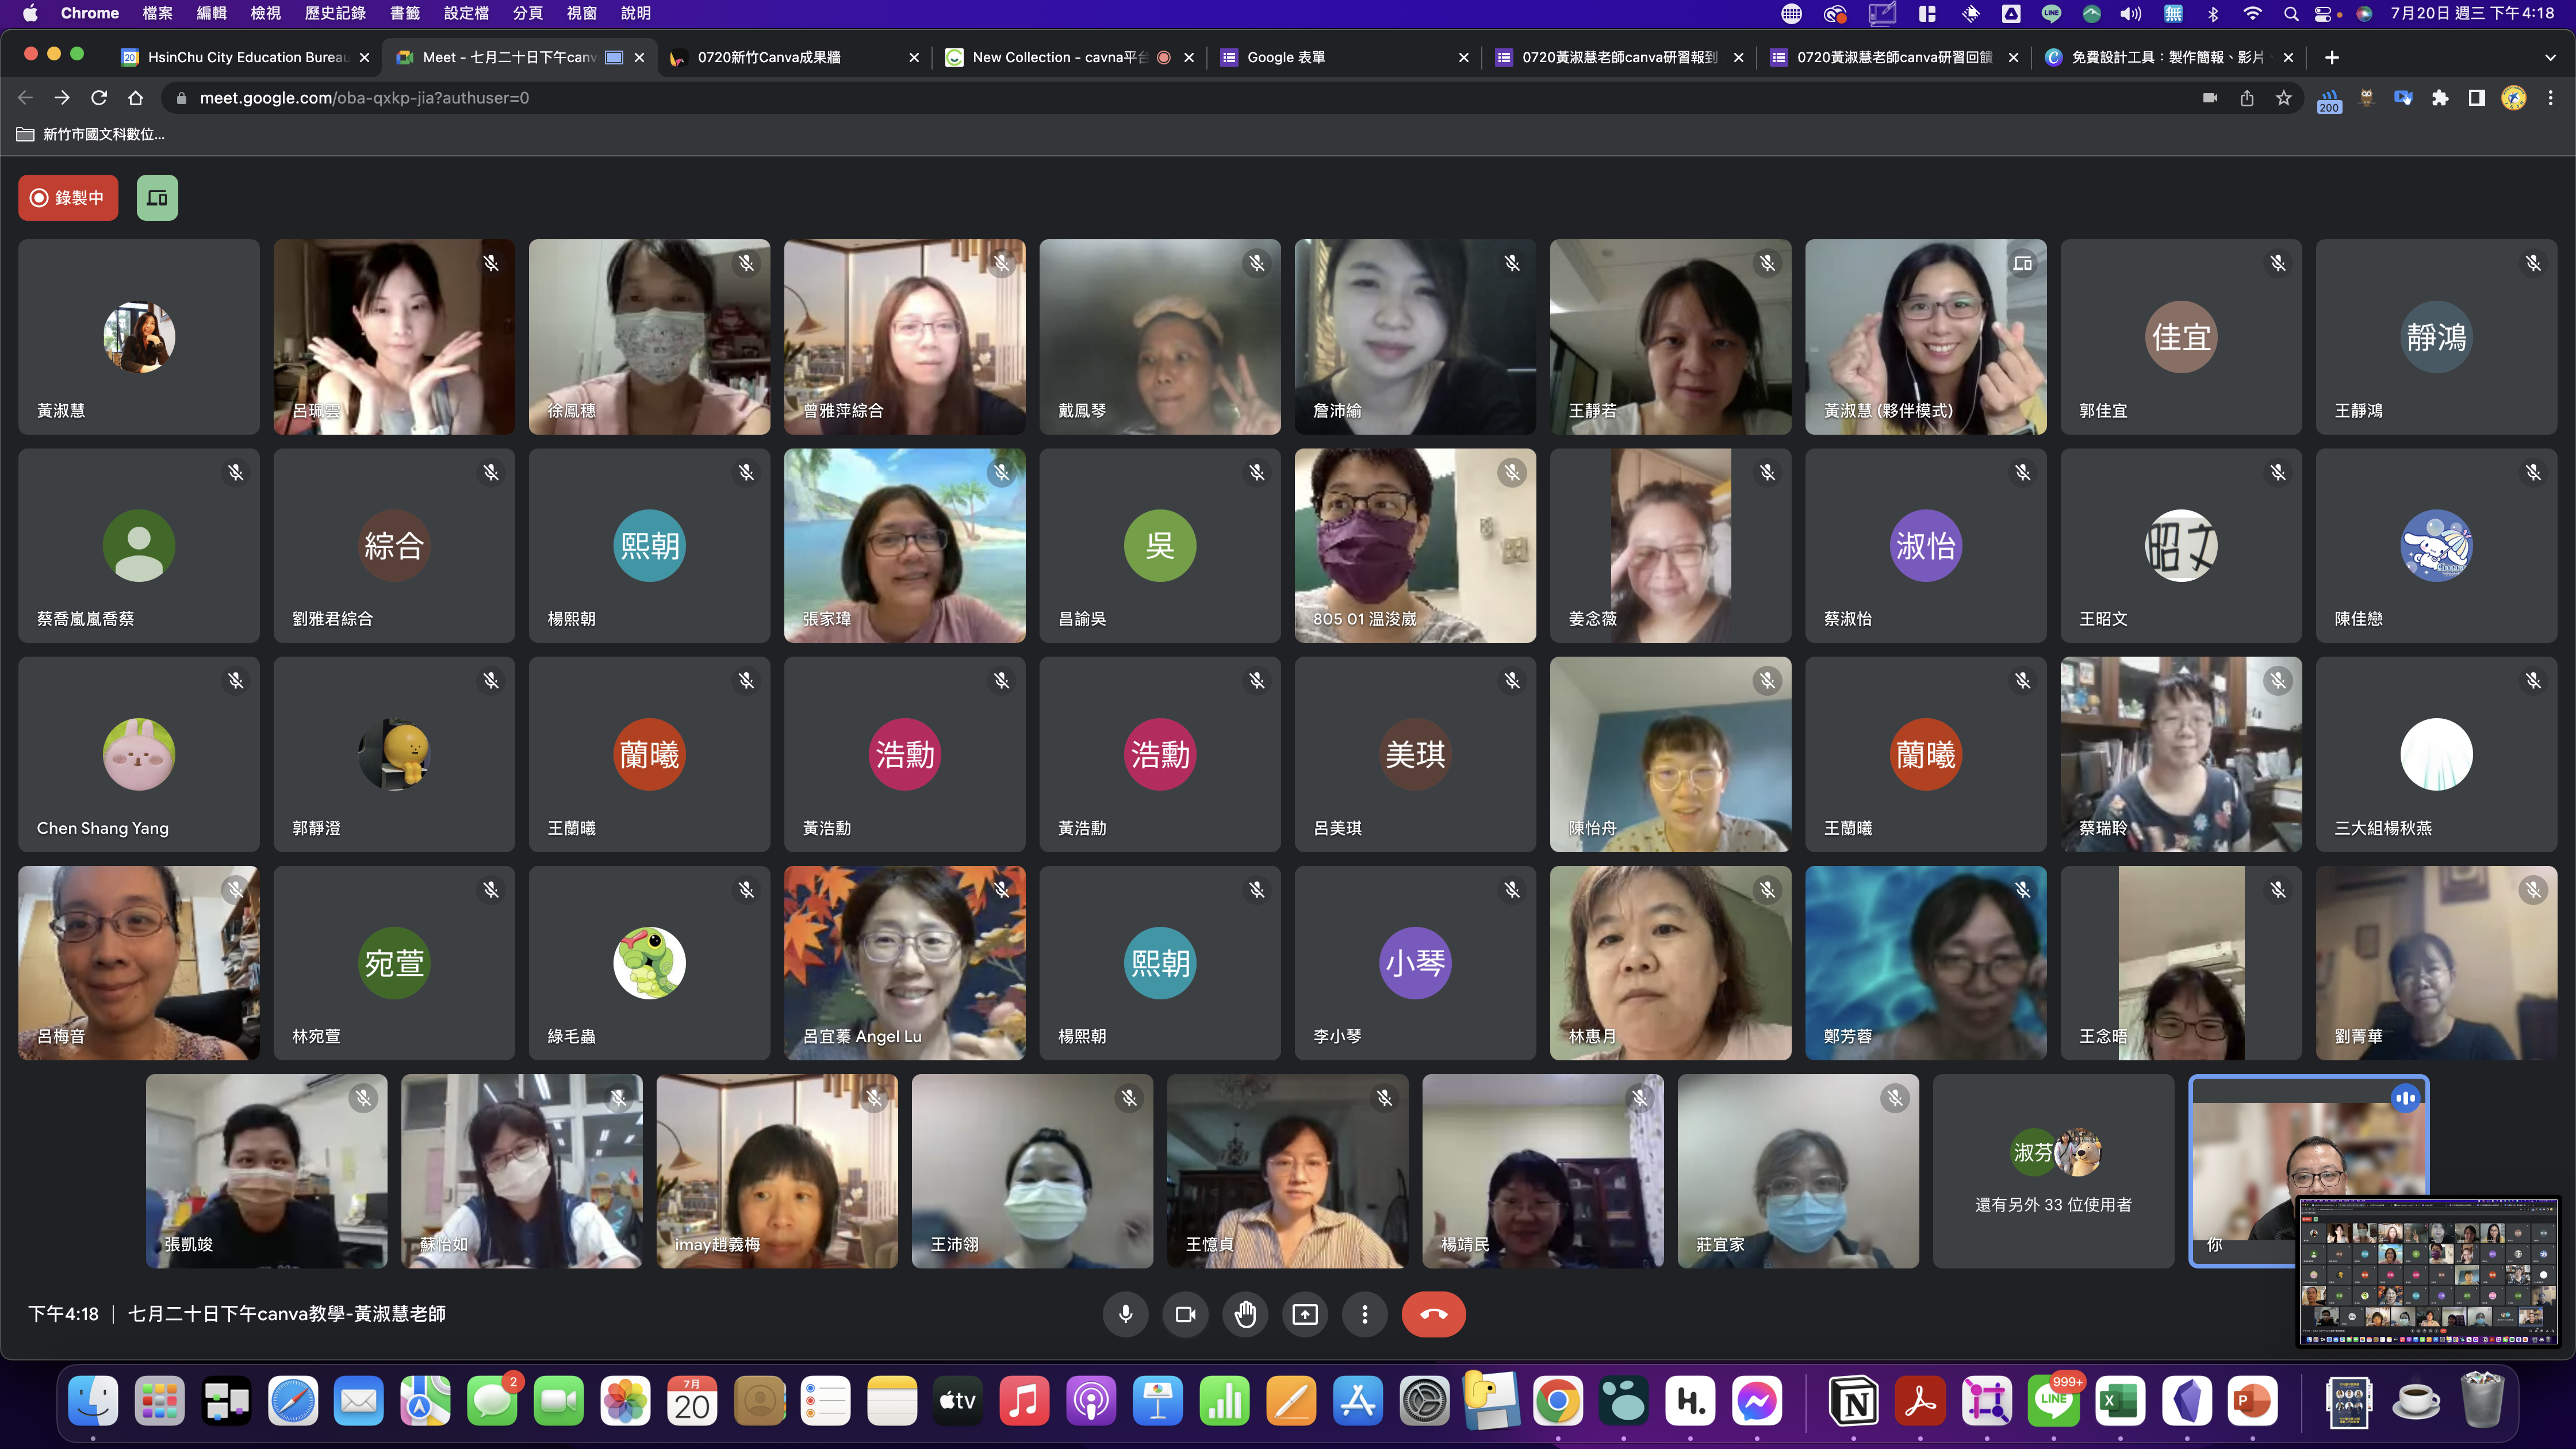Toggle the microphone in the call controls
The height and width of the screenshot is (1449, 2576).
[1126, 1314]
